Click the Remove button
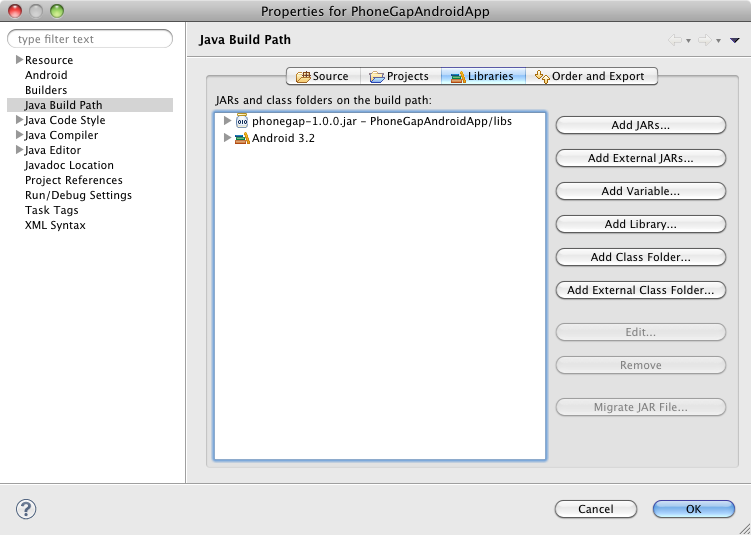This screenshot has height=535, width=751. click(641, 365)
